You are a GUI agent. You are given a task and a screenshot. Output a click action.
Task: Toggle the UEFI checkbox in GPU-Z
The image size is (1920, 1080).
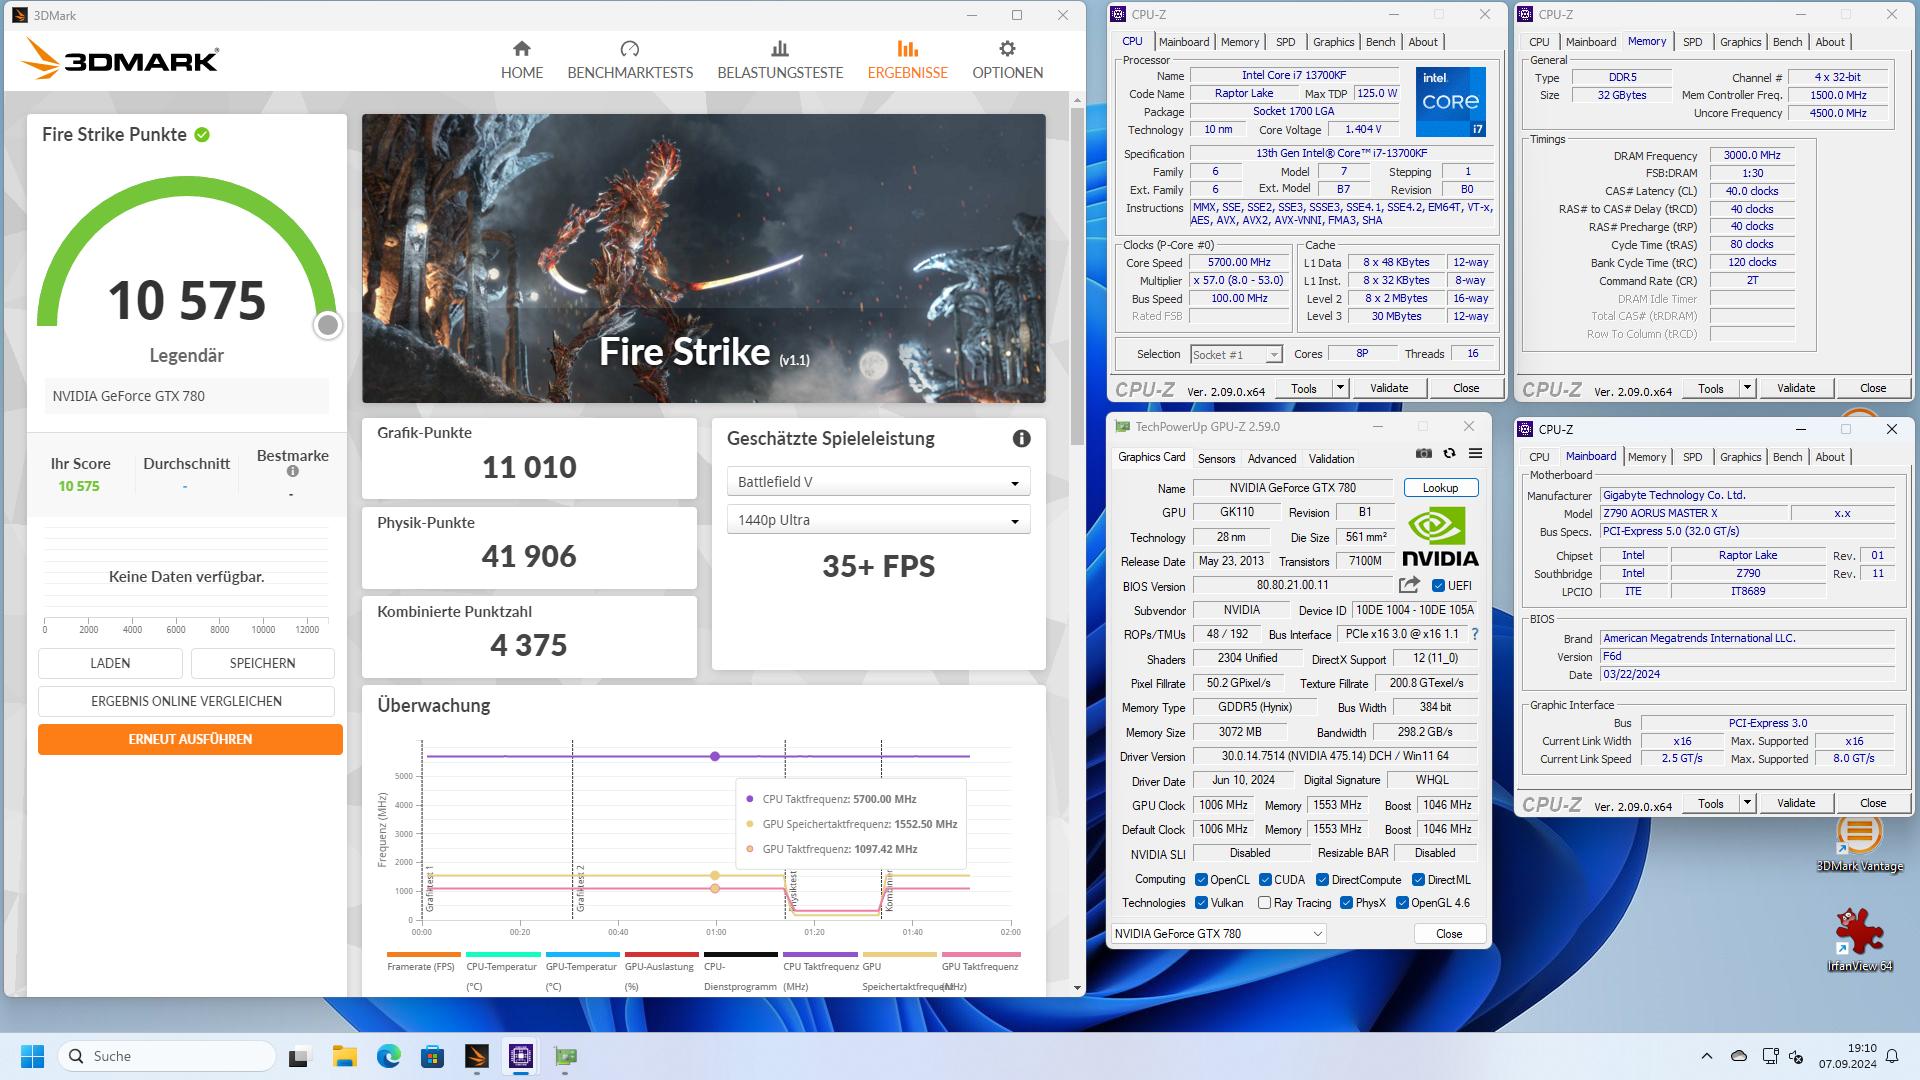[x=1438, y=585]
